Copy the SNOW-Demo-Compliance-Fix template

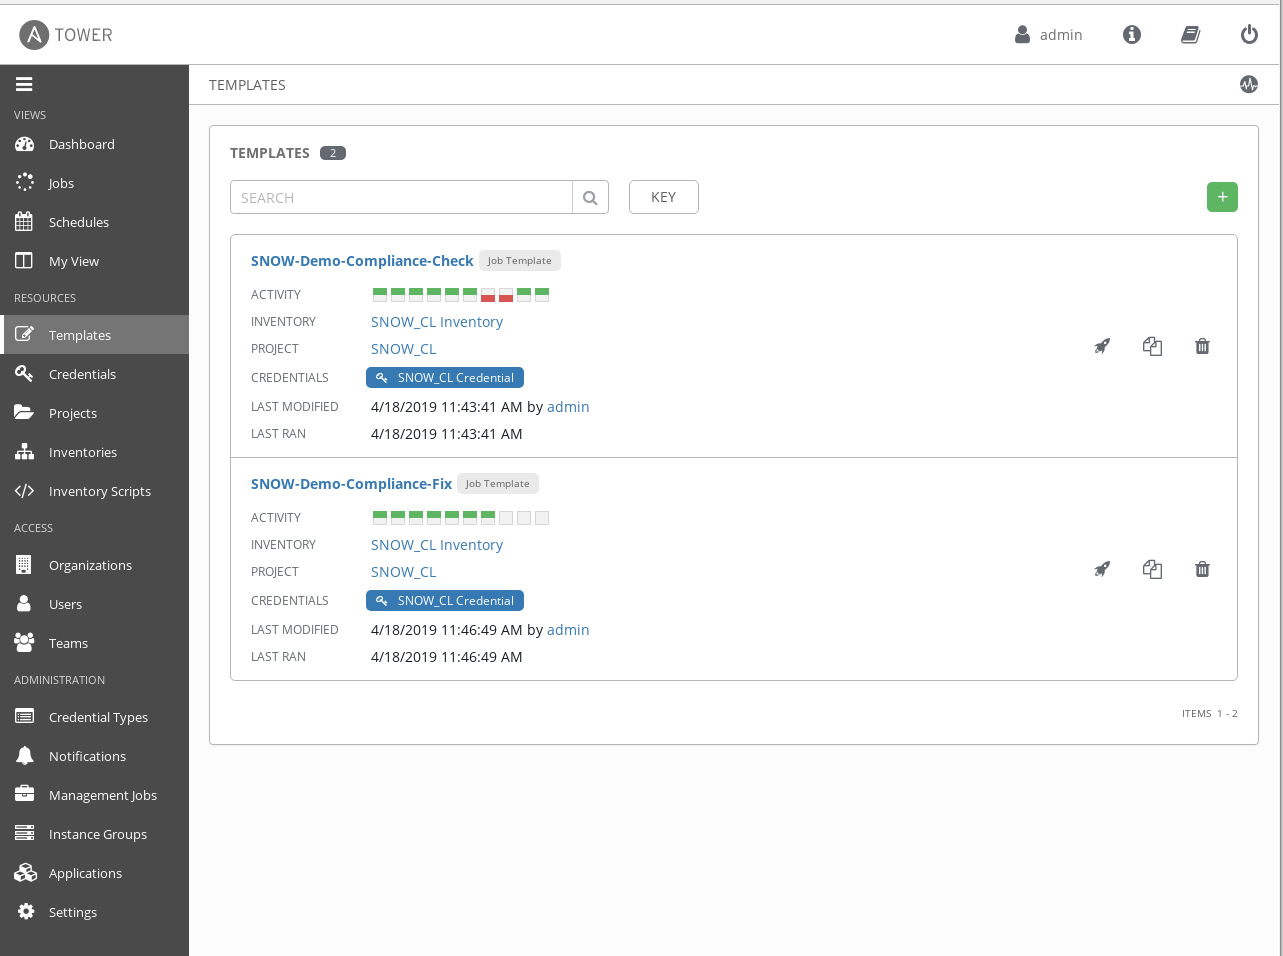(x=1152, y=569)
